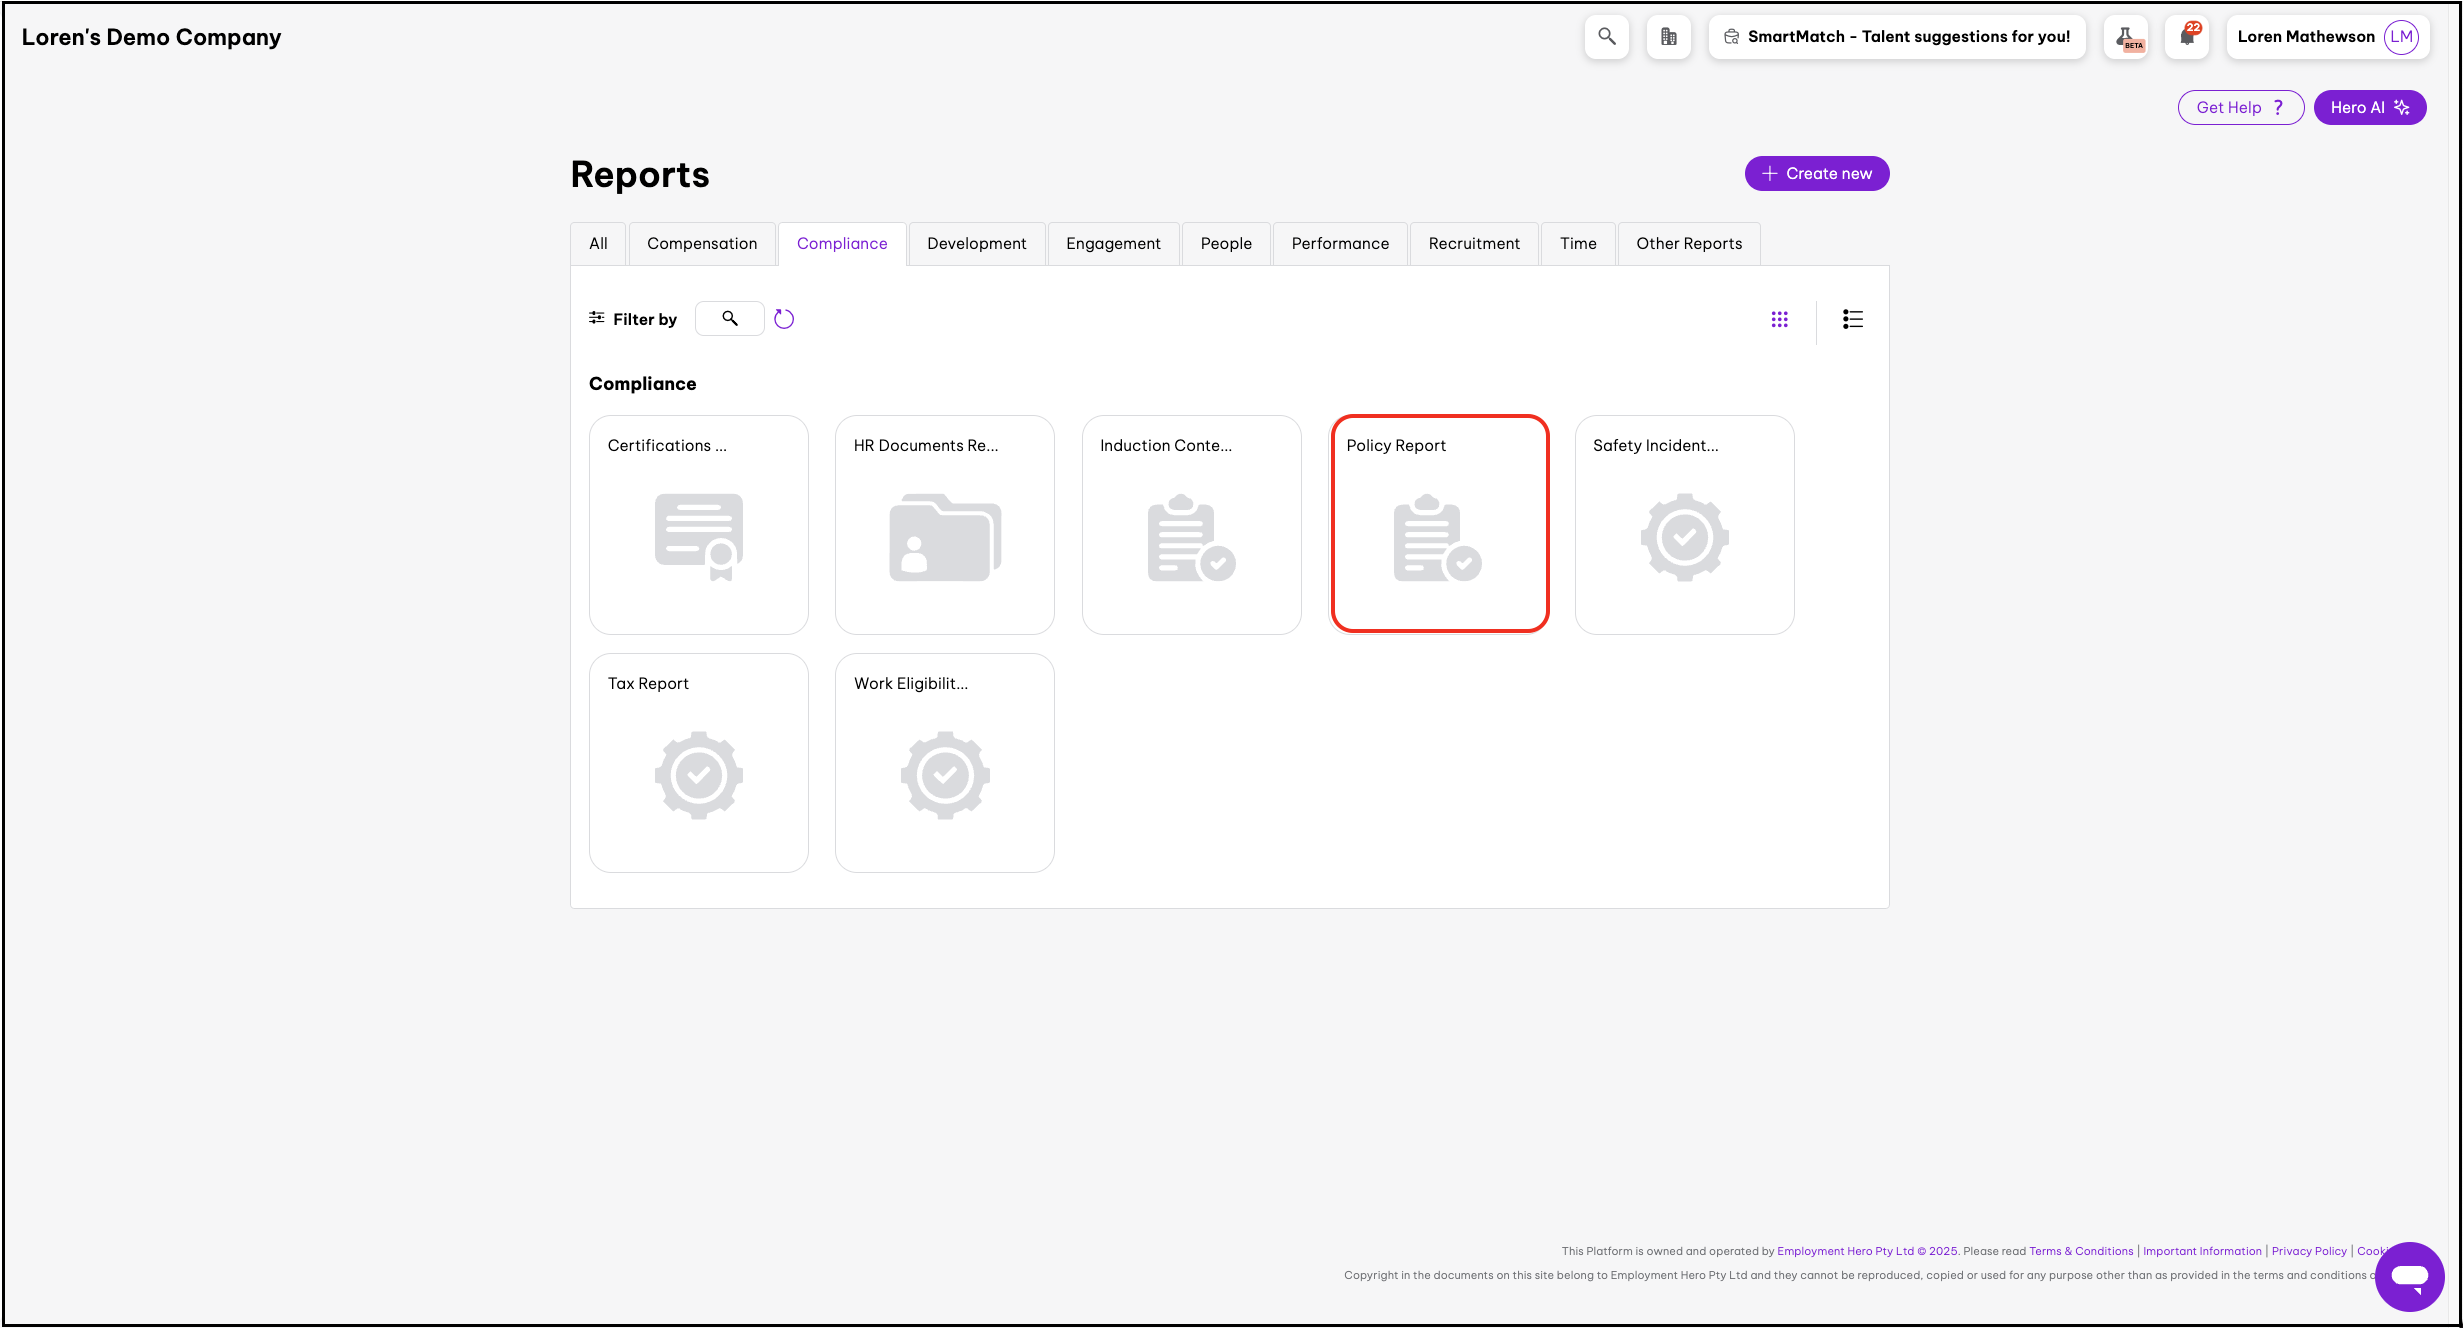2463x1328 pixels.
Task: Open the Other Reports tab
Action: point(1688,244)
